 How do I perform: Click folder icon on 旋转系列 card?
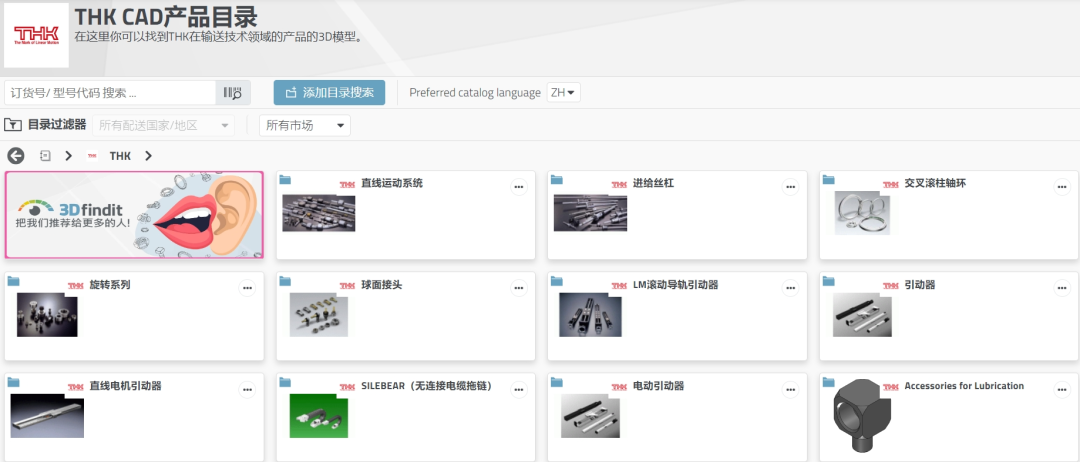(x=14, y=281)
